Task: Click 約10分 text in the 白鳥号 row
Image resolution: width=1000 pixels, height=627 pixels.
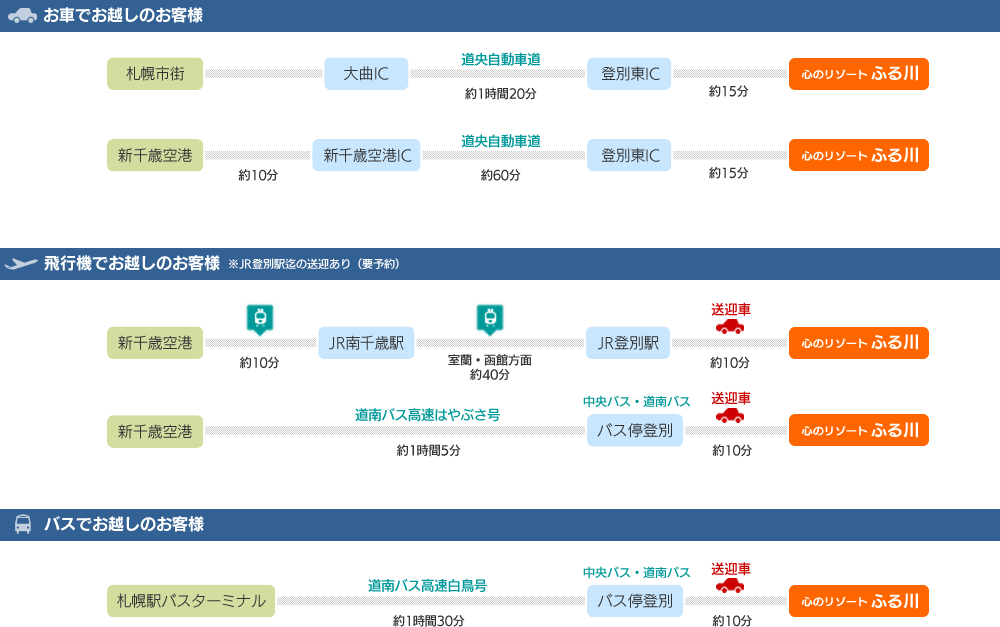Action: point(732,621)
